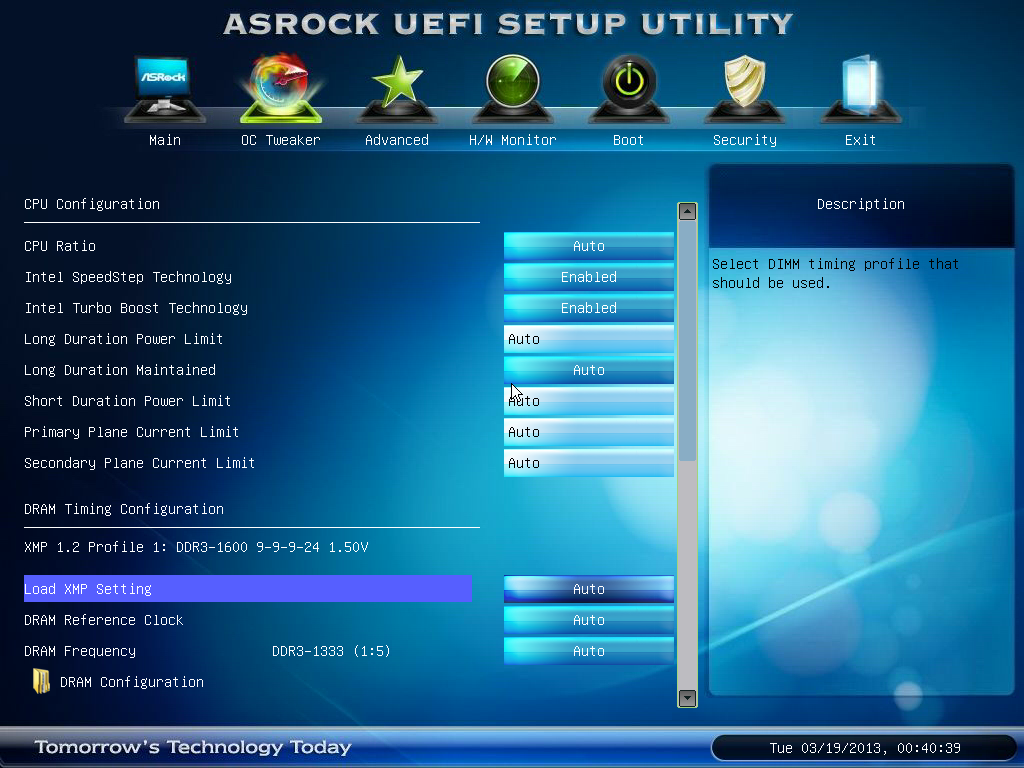Click the scrollbar down arrow
This screenshot has height=768, width=1024.
tap(687, 698)
